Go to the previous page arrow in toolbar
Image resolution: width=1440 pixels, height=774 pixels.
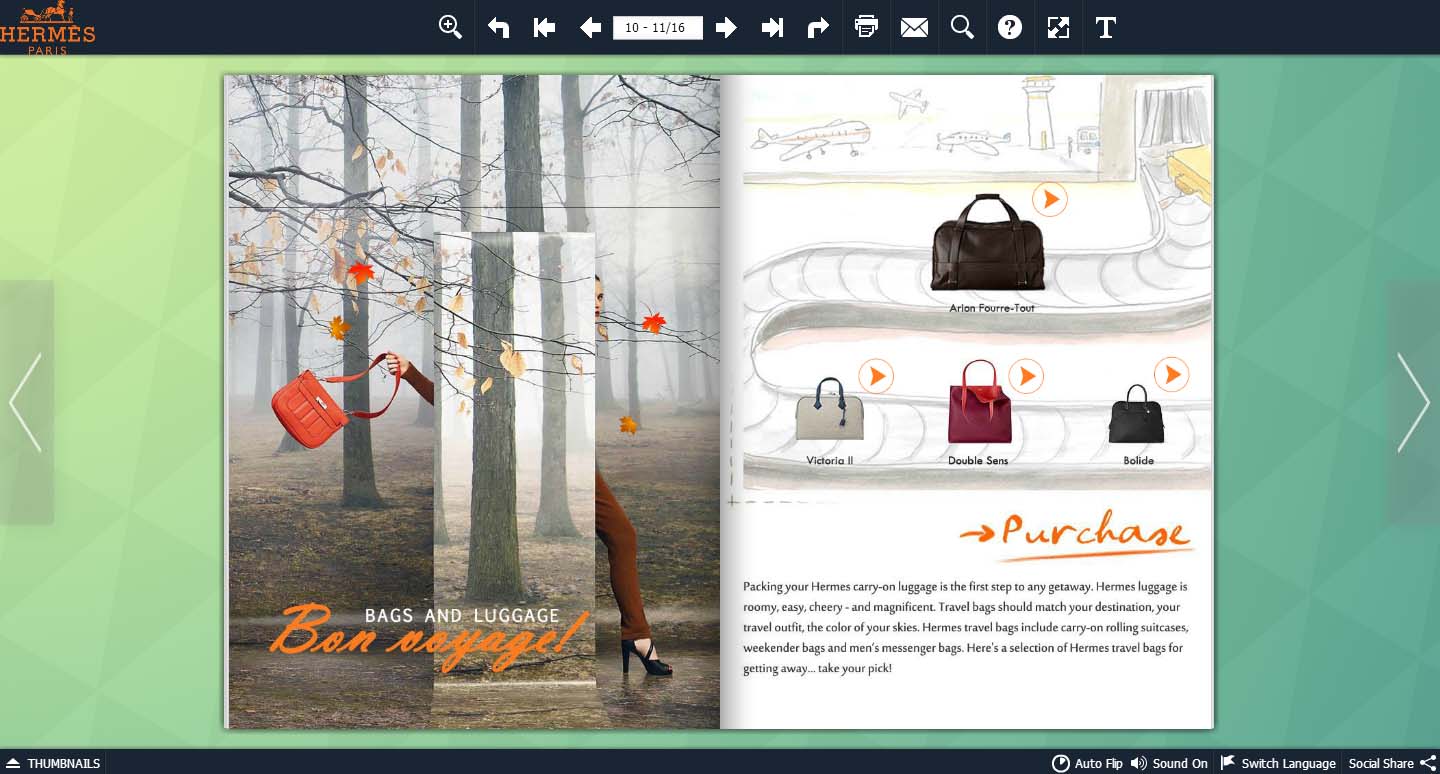point(590,27)
